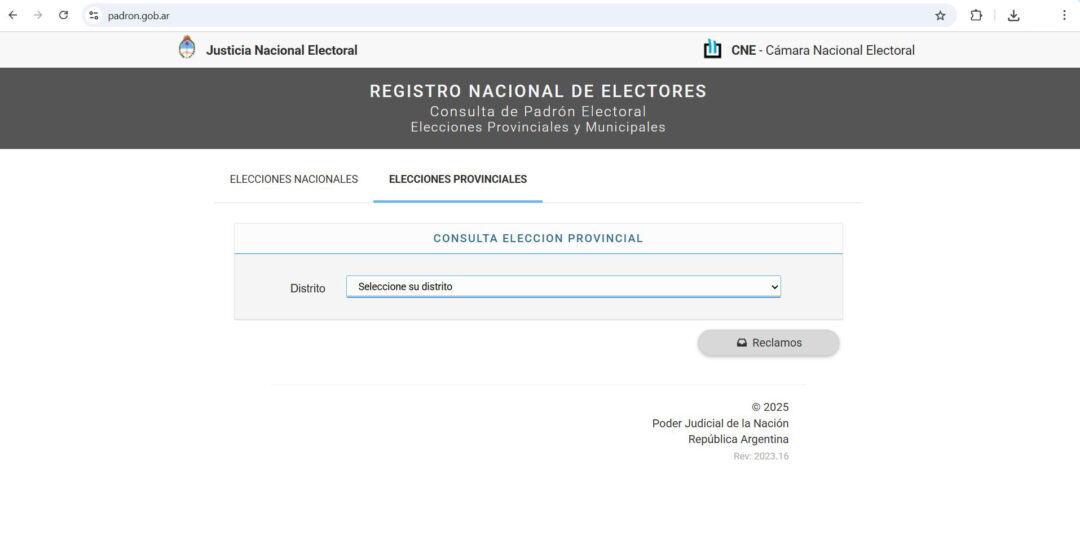1080x552 pixels.
Task: Reload the padron.gob.ar page
Action: 64,15
